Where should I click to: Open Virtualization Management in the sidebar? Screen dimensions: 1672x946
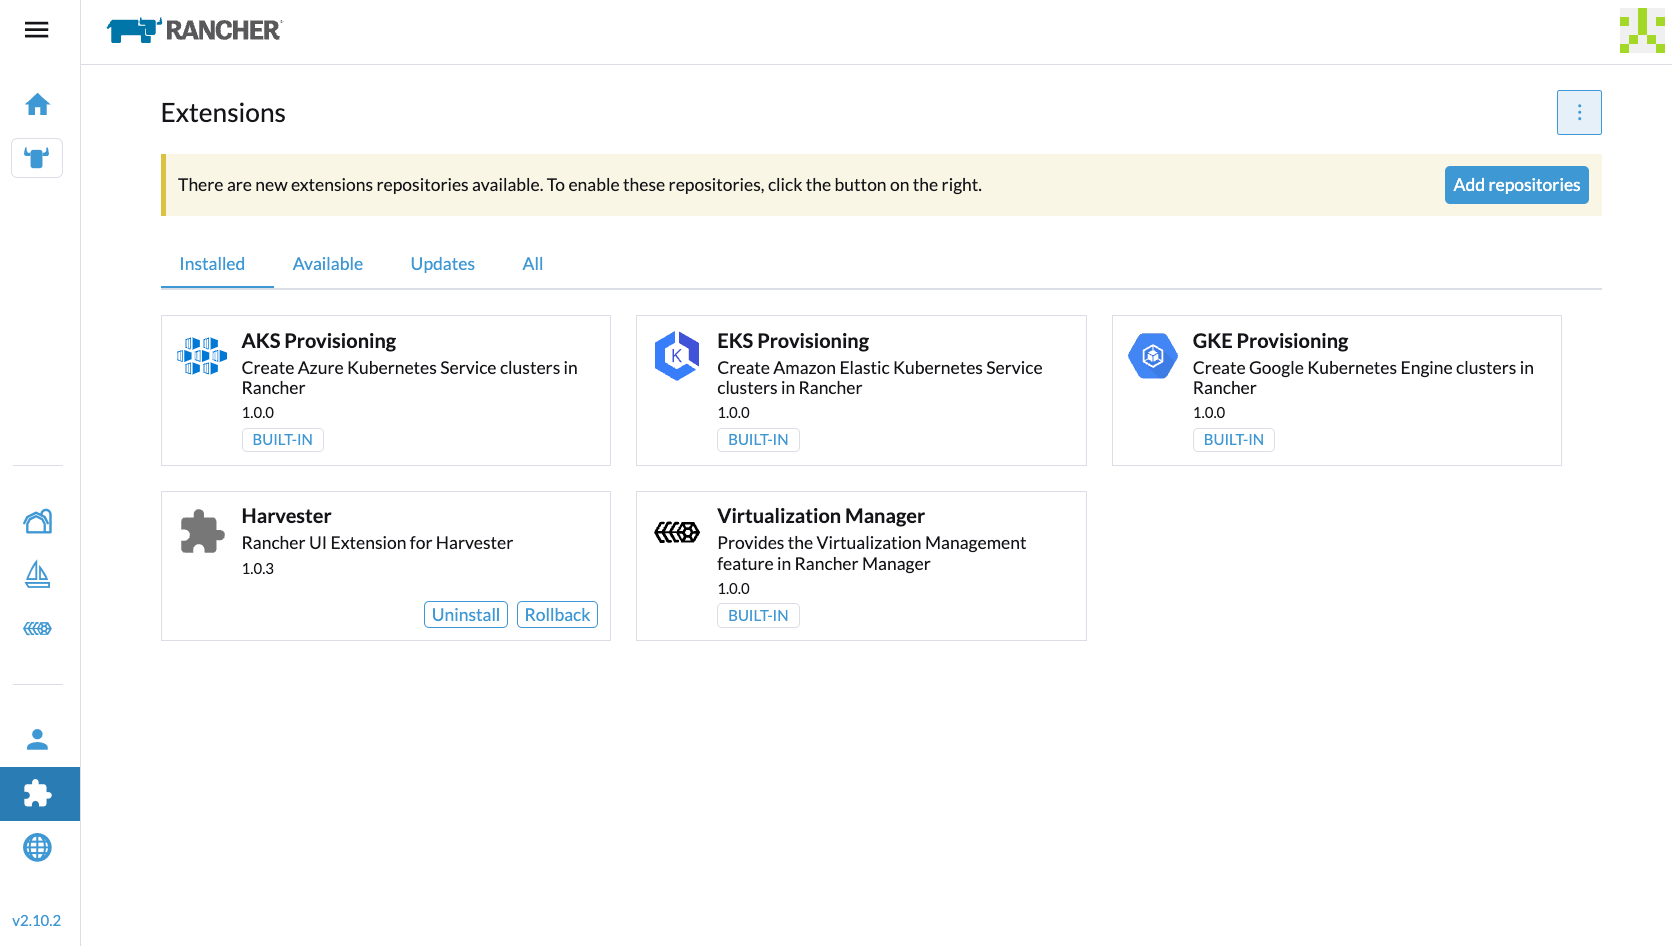tap(37, 628)
